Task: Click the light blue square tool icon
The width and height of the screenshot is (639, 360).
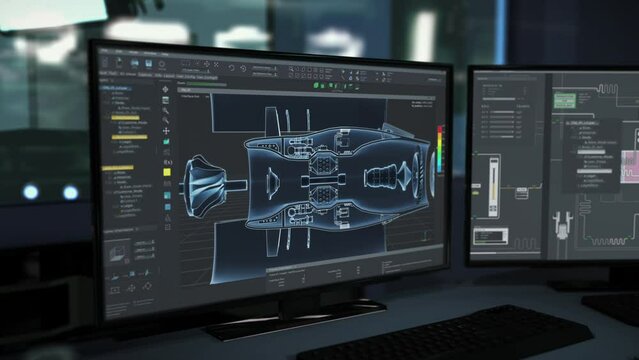Action: tap(167, 207)
